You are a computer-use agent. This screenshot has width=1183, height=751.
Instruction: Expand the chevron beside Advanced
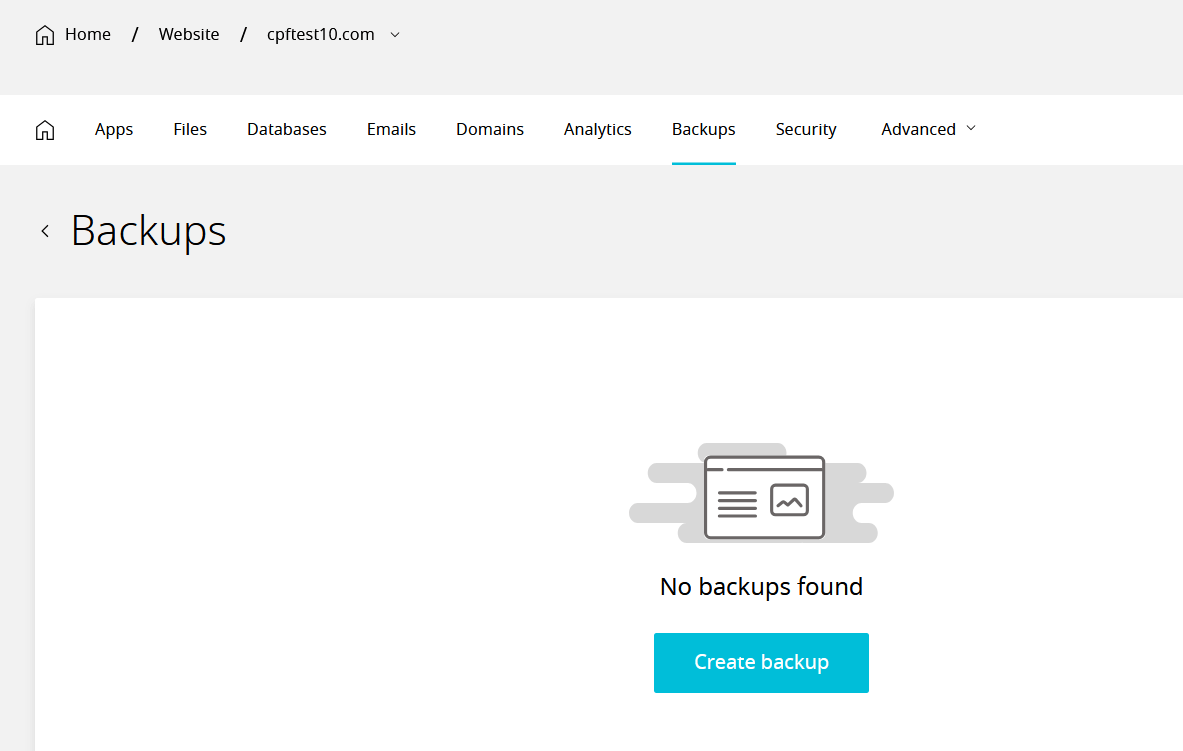(x=971, y=128)
